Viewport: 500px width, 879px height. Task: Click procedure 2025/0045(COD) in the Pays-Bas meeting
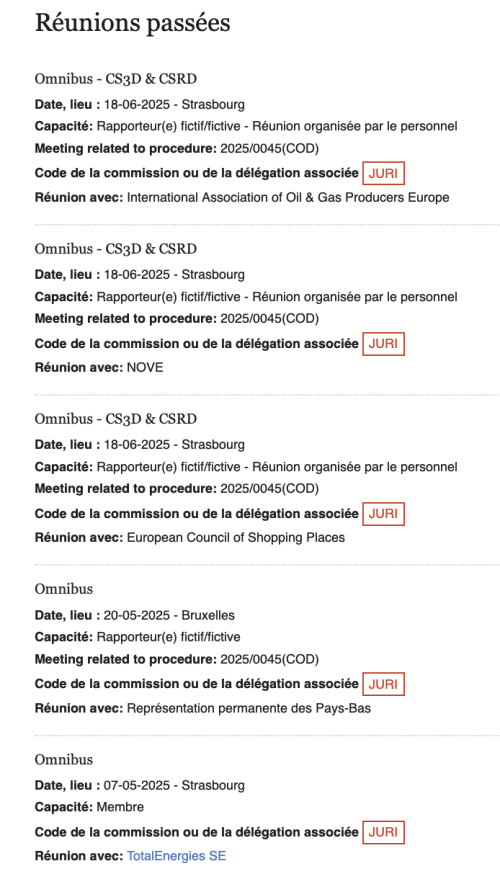click(x=270, y=659)
